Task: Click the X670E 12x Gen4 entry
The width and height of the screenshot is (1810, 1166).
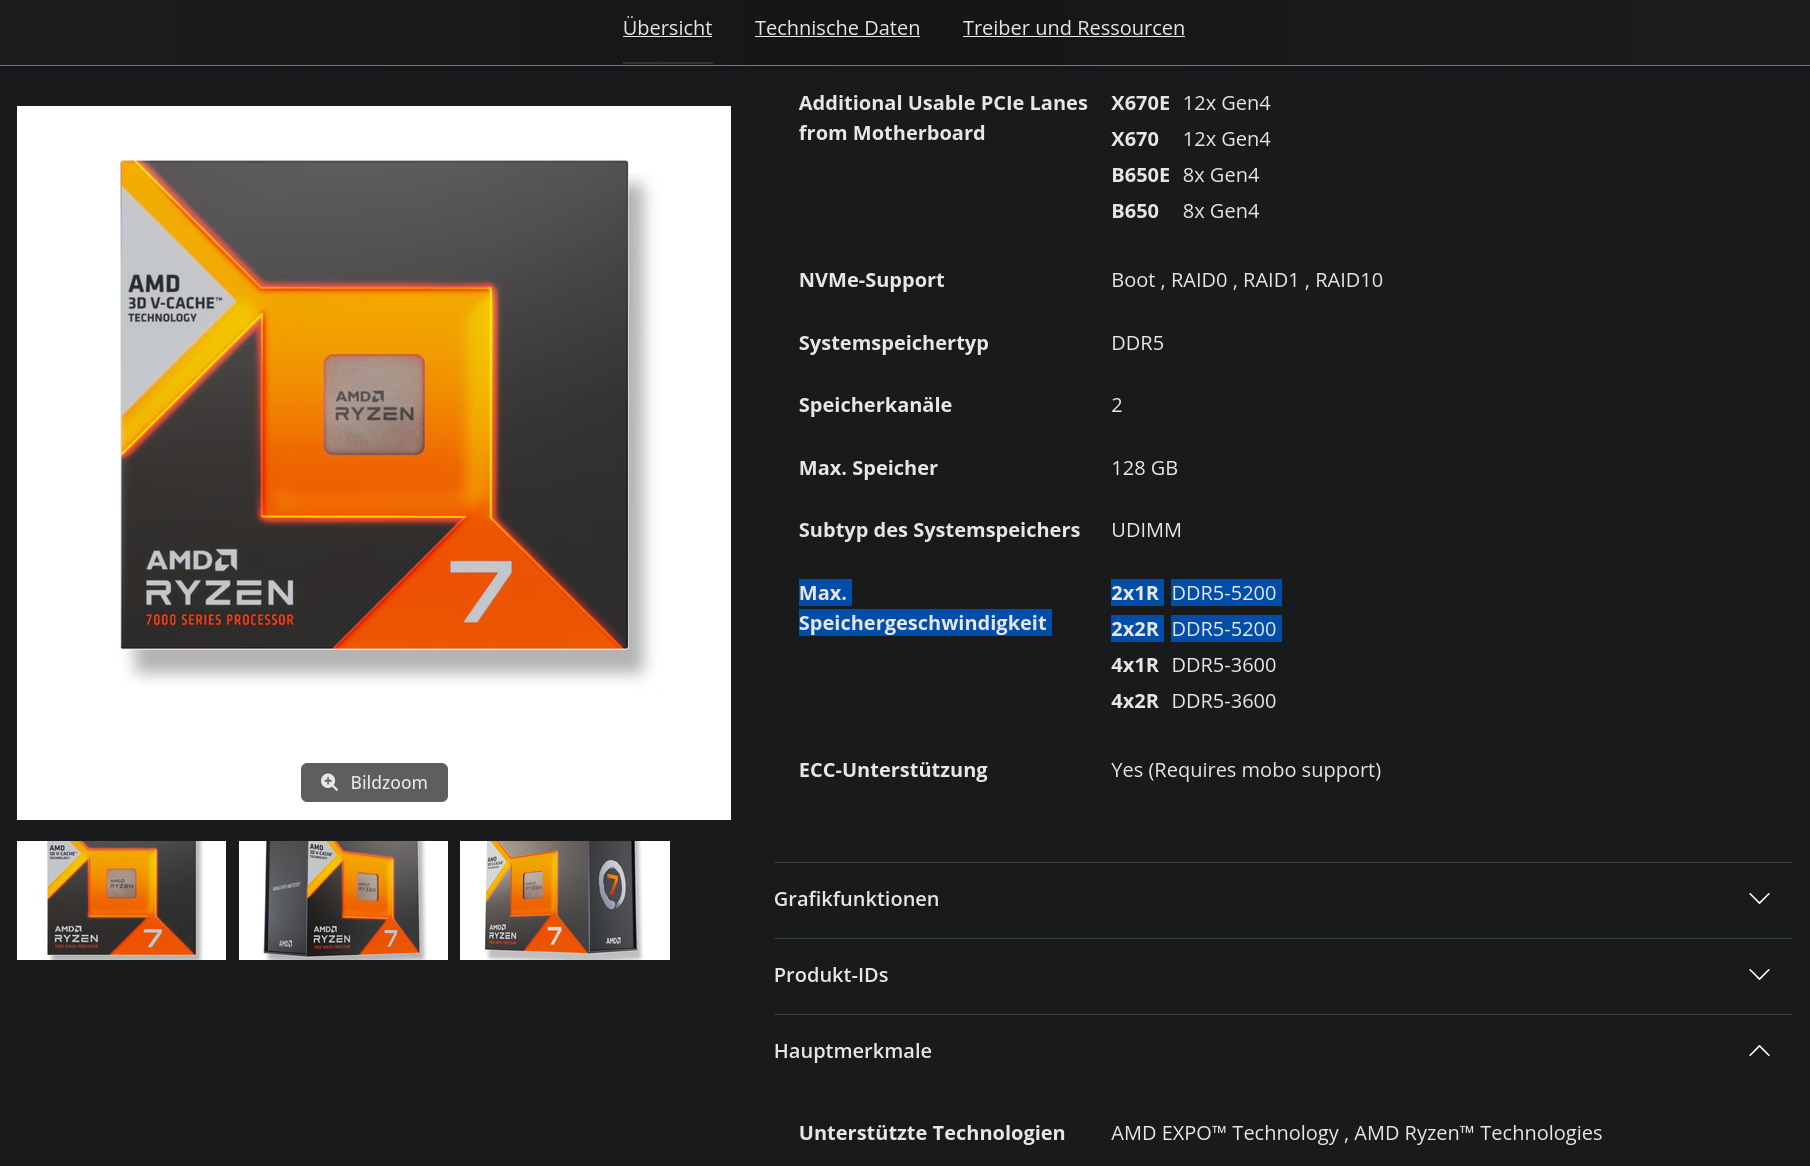Action: (1191, 103)
